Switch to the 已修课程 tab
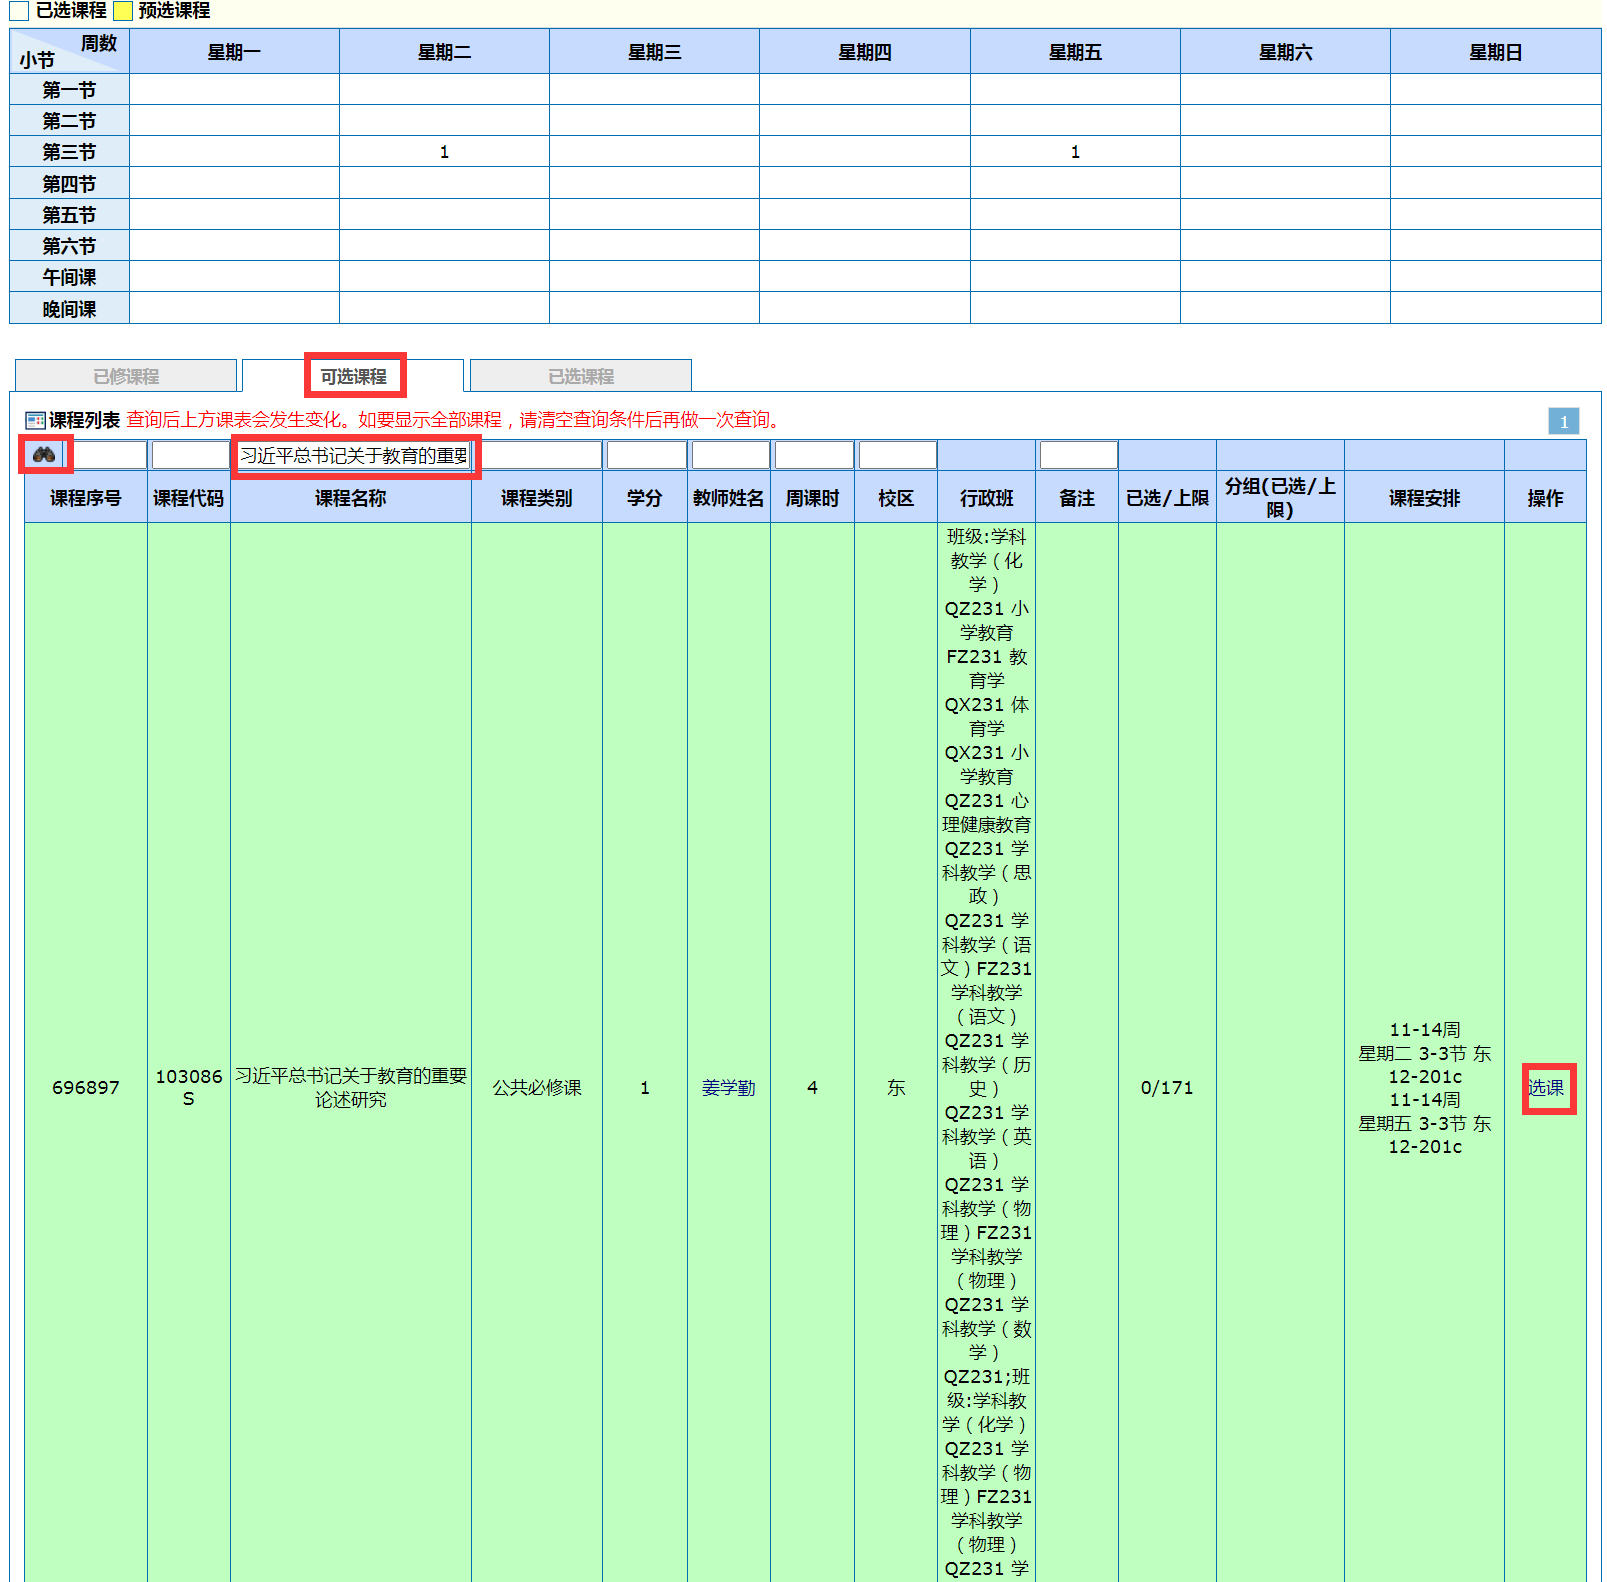The image size is (1607, 1582). [126, 376]
